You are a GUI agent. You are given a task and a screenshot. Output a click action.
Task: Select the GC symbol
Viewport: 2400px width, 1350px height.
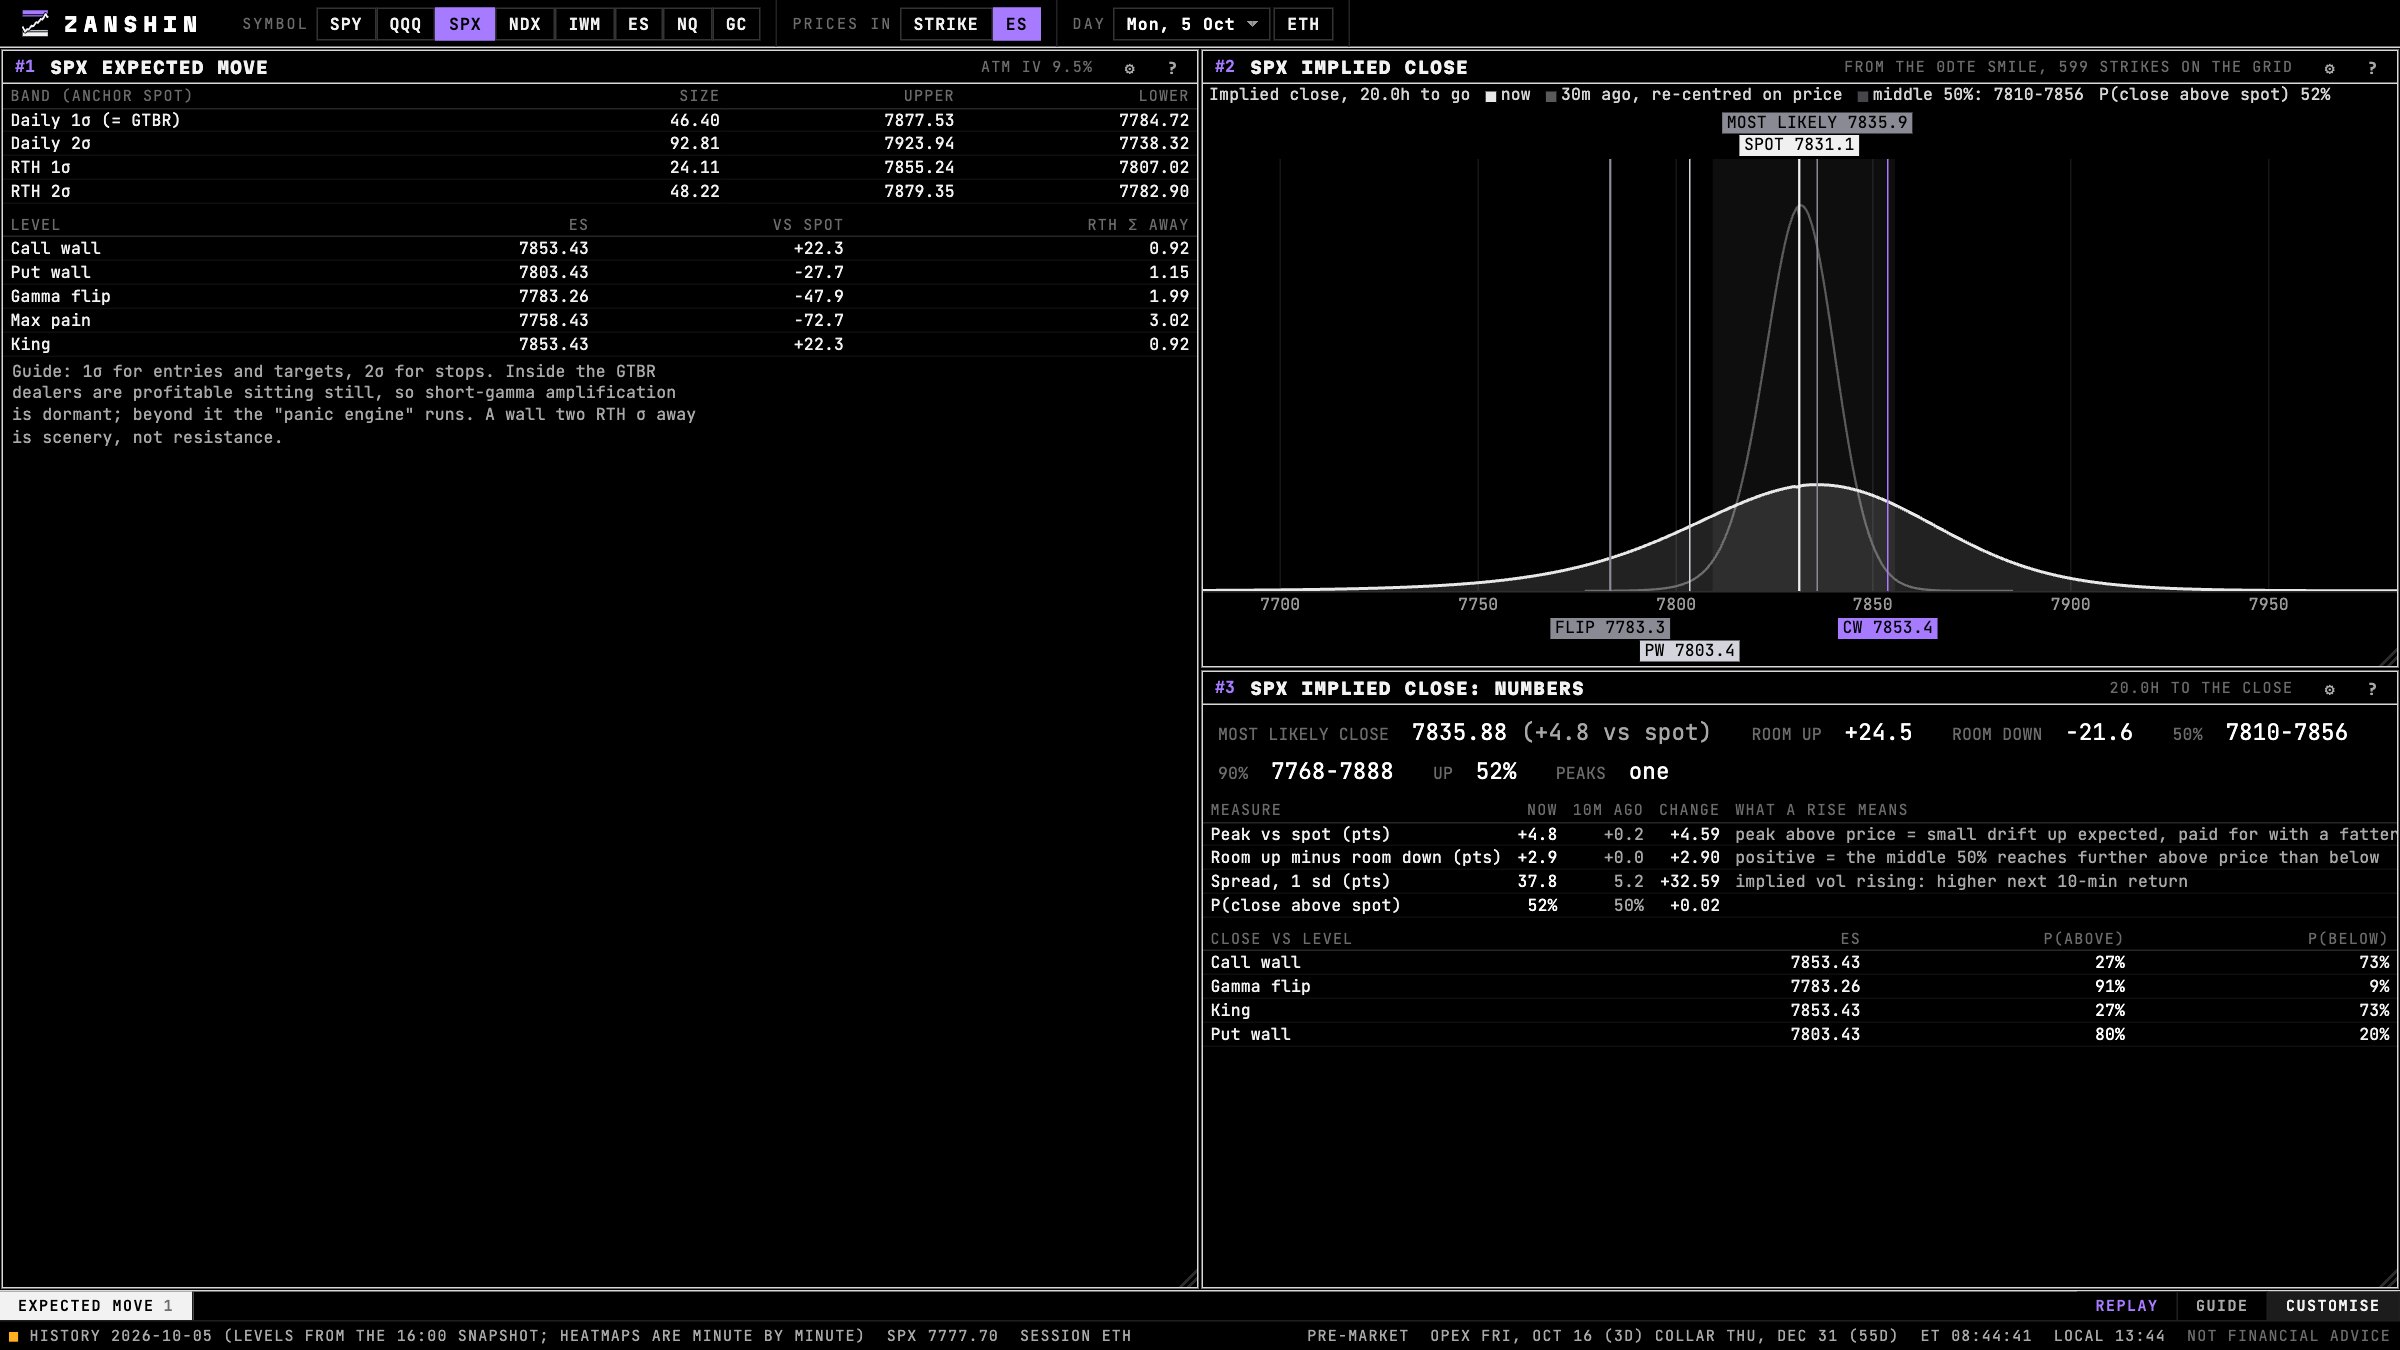[736, 24]
